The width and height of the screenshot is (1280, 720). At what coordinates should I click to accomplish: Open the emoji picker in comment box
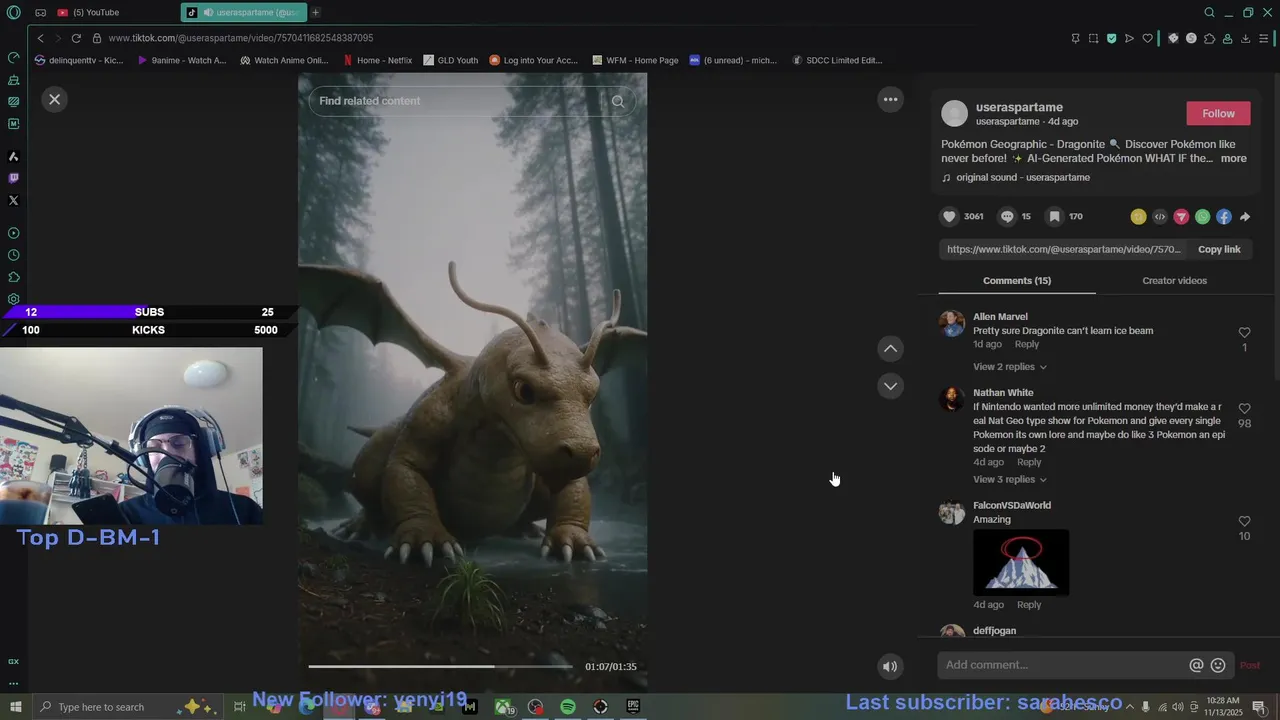point(1218,665)
